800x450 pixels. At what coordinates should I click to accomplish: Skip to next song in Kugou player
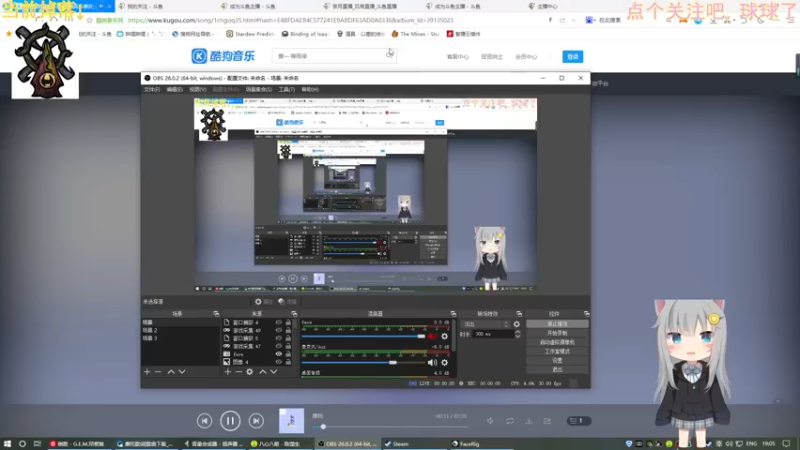[x=256, y=421]
